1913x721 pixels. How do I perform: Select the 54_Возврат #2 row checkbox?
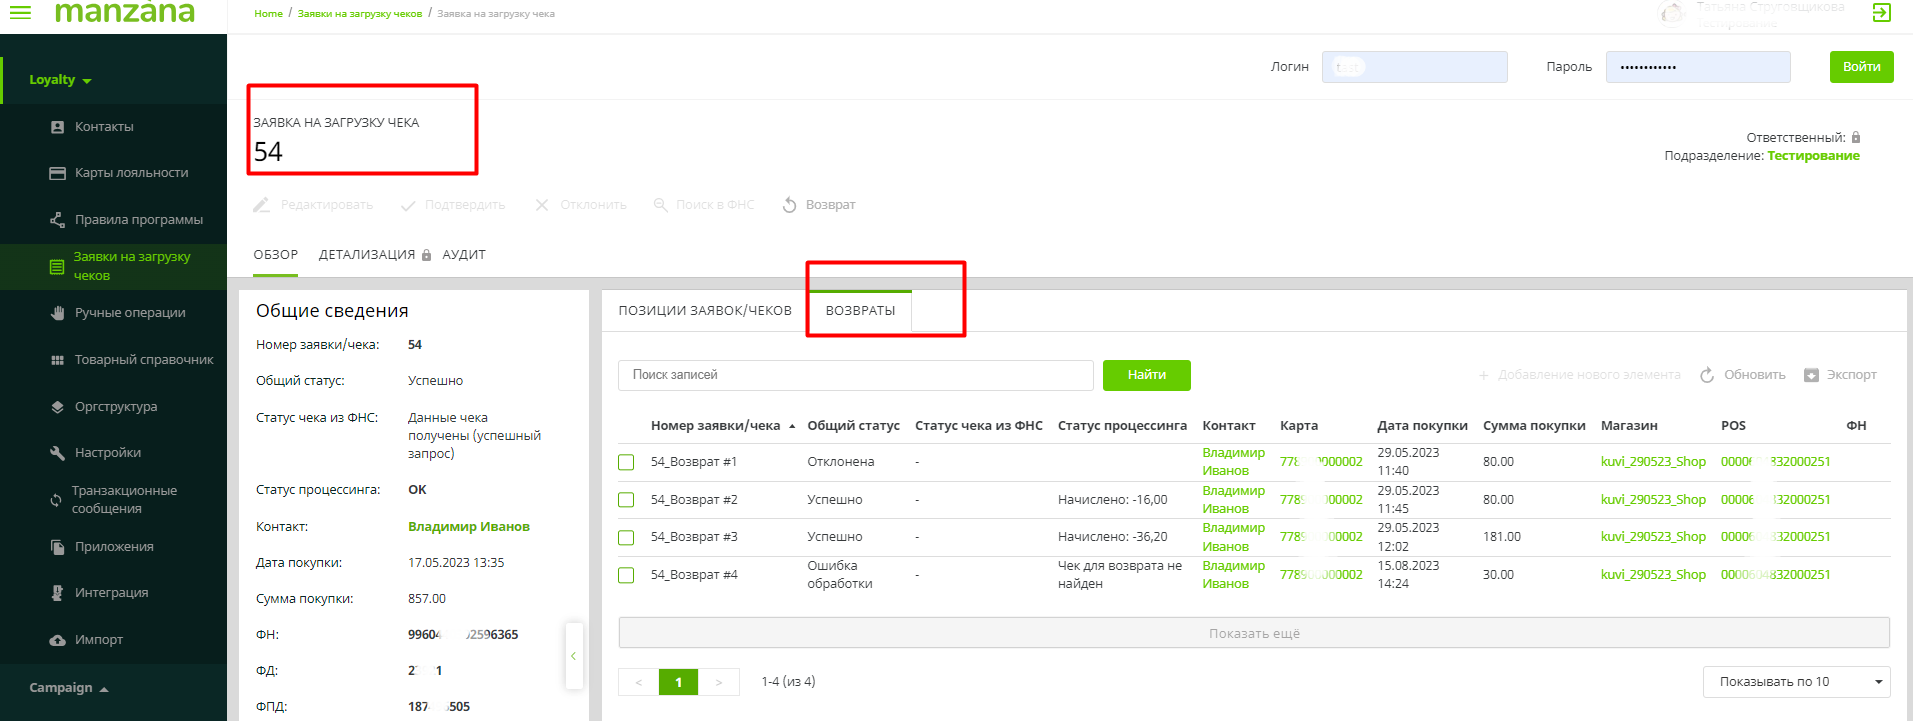(x=626, y=500)
